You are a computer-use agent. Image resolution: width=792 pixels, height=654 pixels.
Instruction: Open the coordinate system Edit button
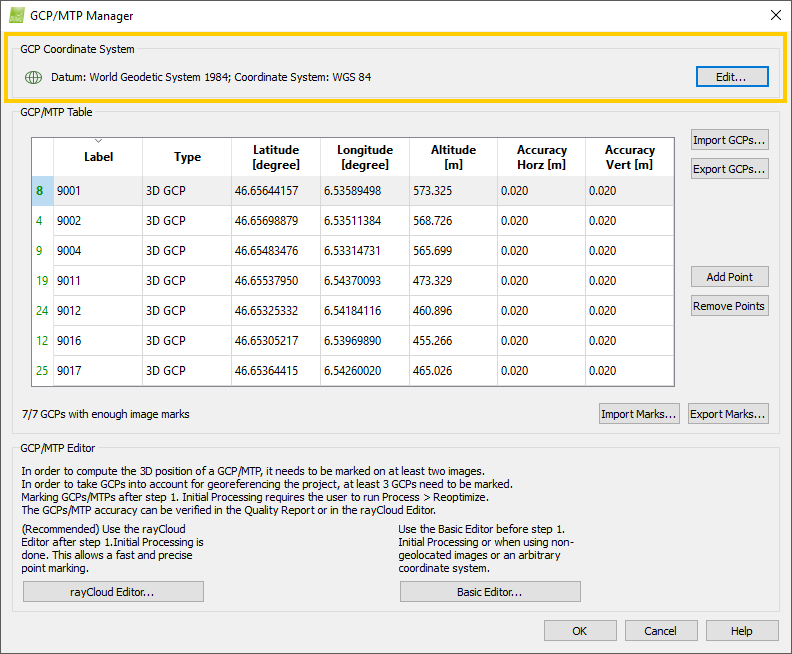click(x=732, y=77)
